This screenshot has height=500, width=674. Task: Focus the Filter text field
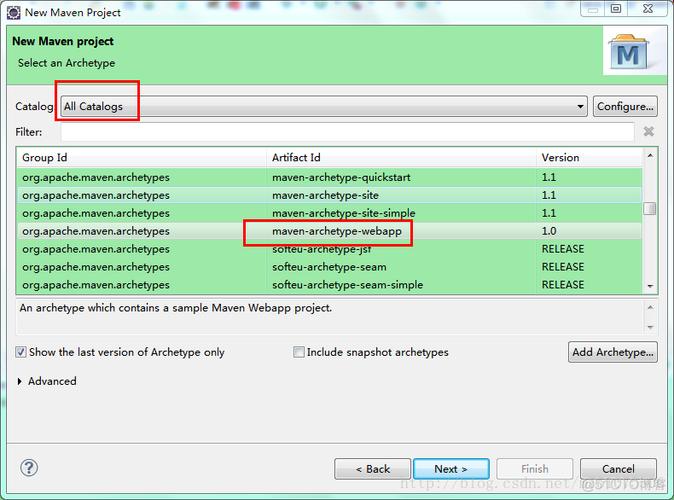(x=347, y=132)
